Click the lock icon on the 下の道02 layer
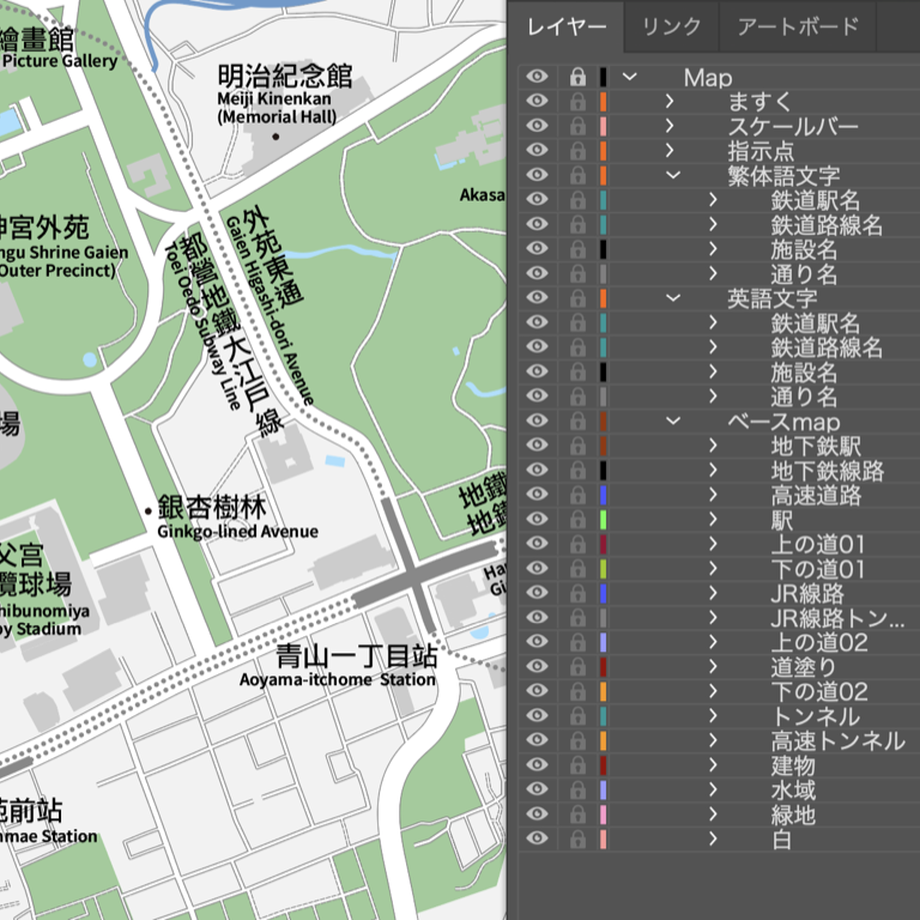 pyautogui.click(x=577, y=692)
